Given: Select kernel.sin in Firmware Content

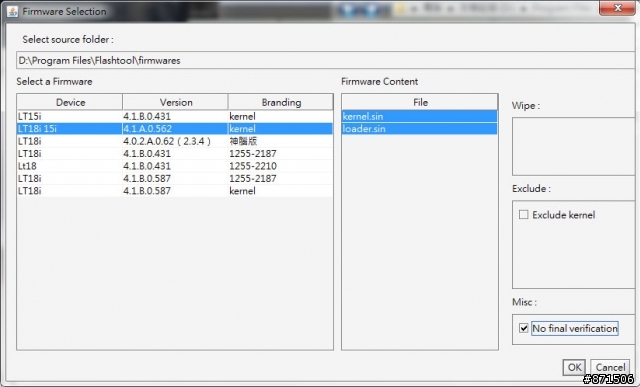Looking at the screenshot, I should pyautogui.click(x=420, y=116).
